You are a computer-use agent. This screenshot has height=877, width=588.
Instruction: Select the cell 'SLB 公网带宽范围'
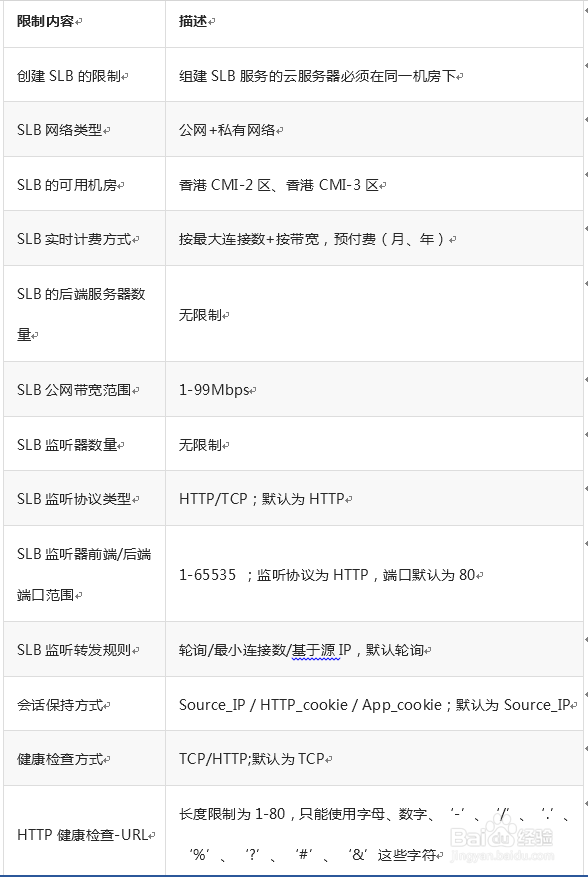(84, 389)
